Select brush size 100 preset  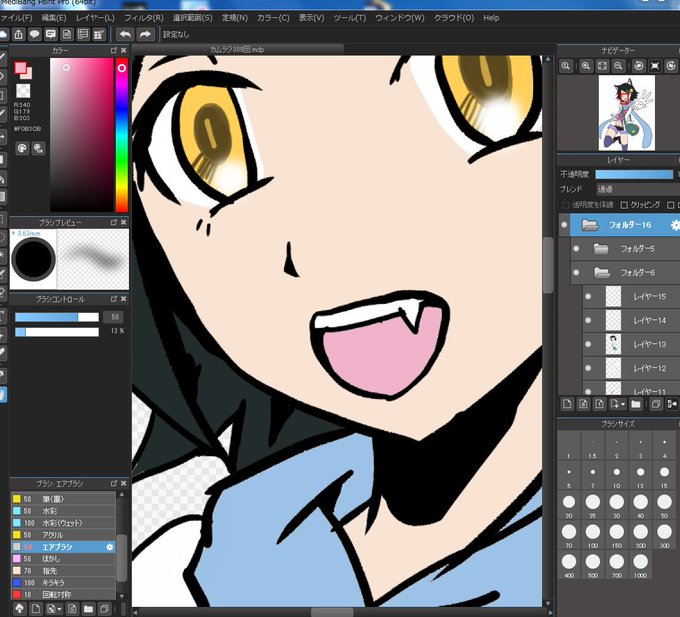(592, 535)
